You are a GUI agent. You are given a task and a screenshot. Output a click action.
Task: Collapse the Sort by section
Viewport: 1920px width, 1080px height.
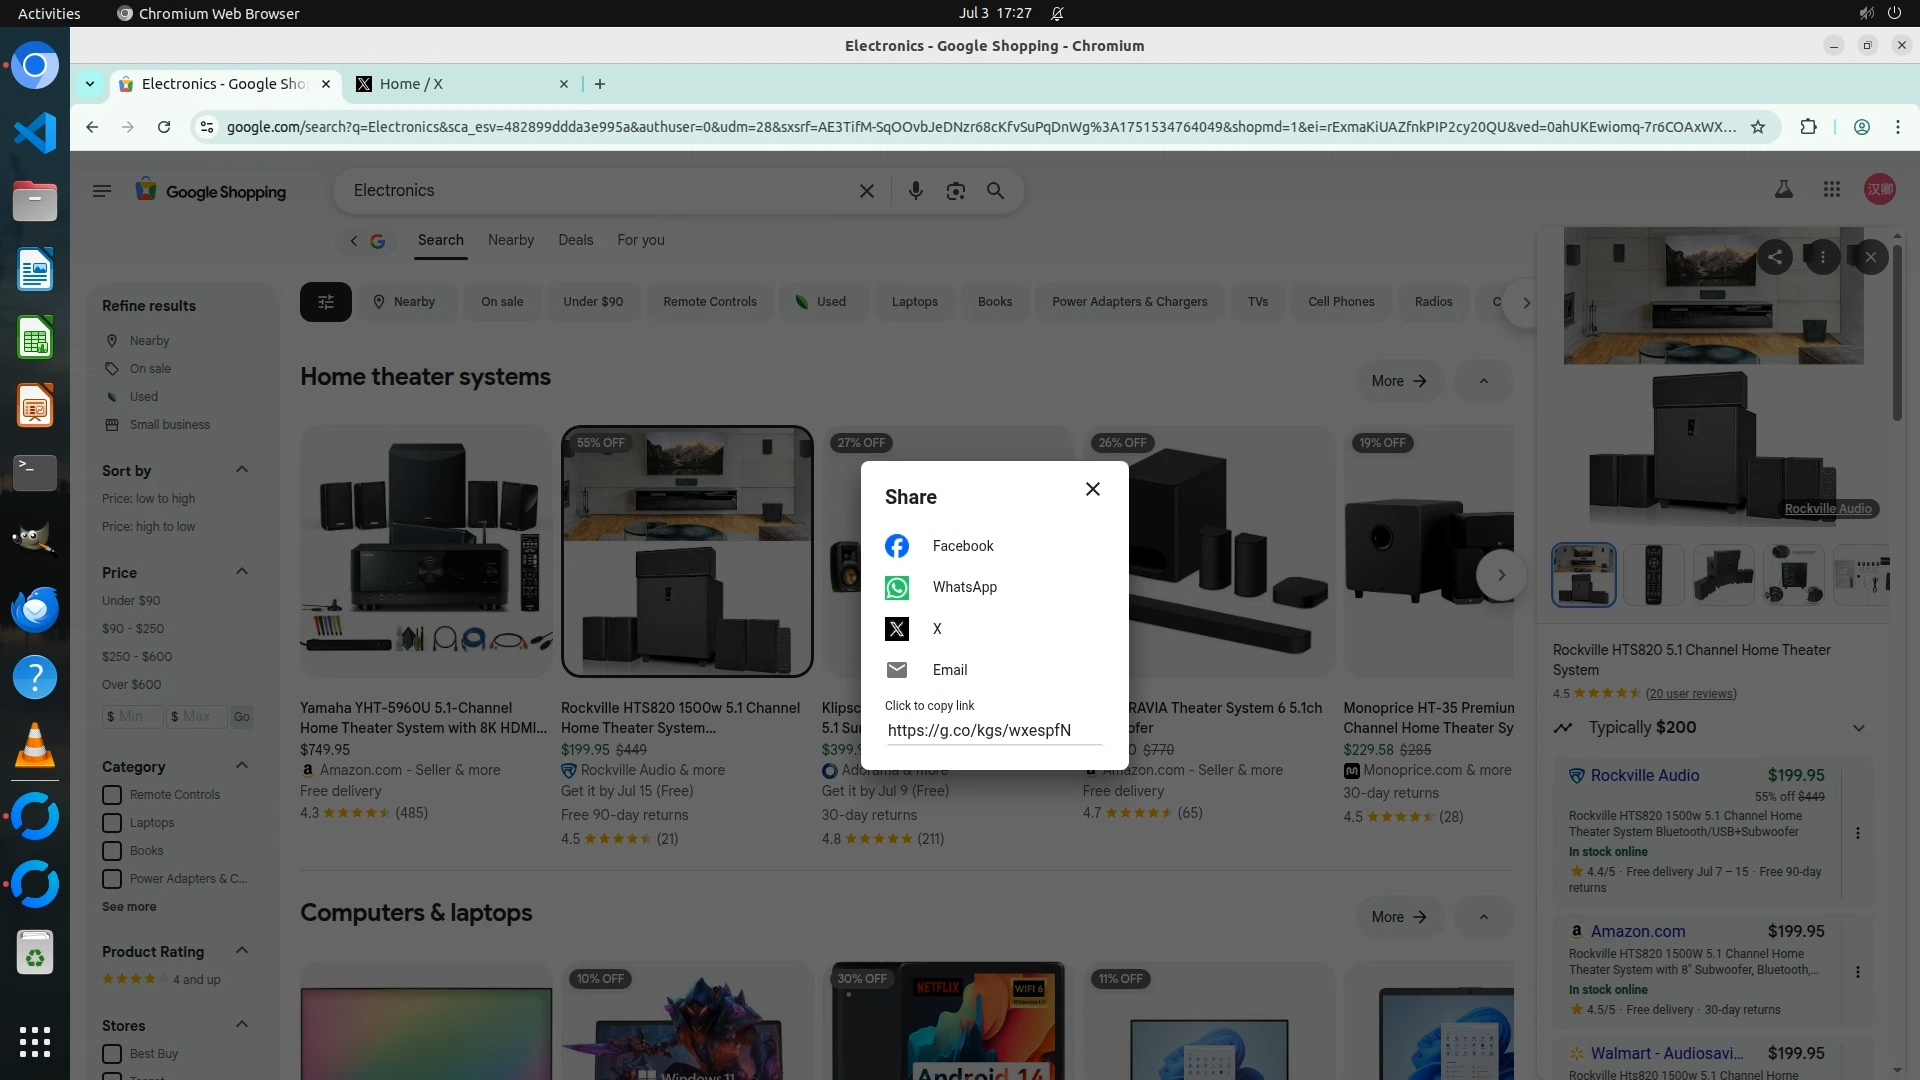[241, 470]
